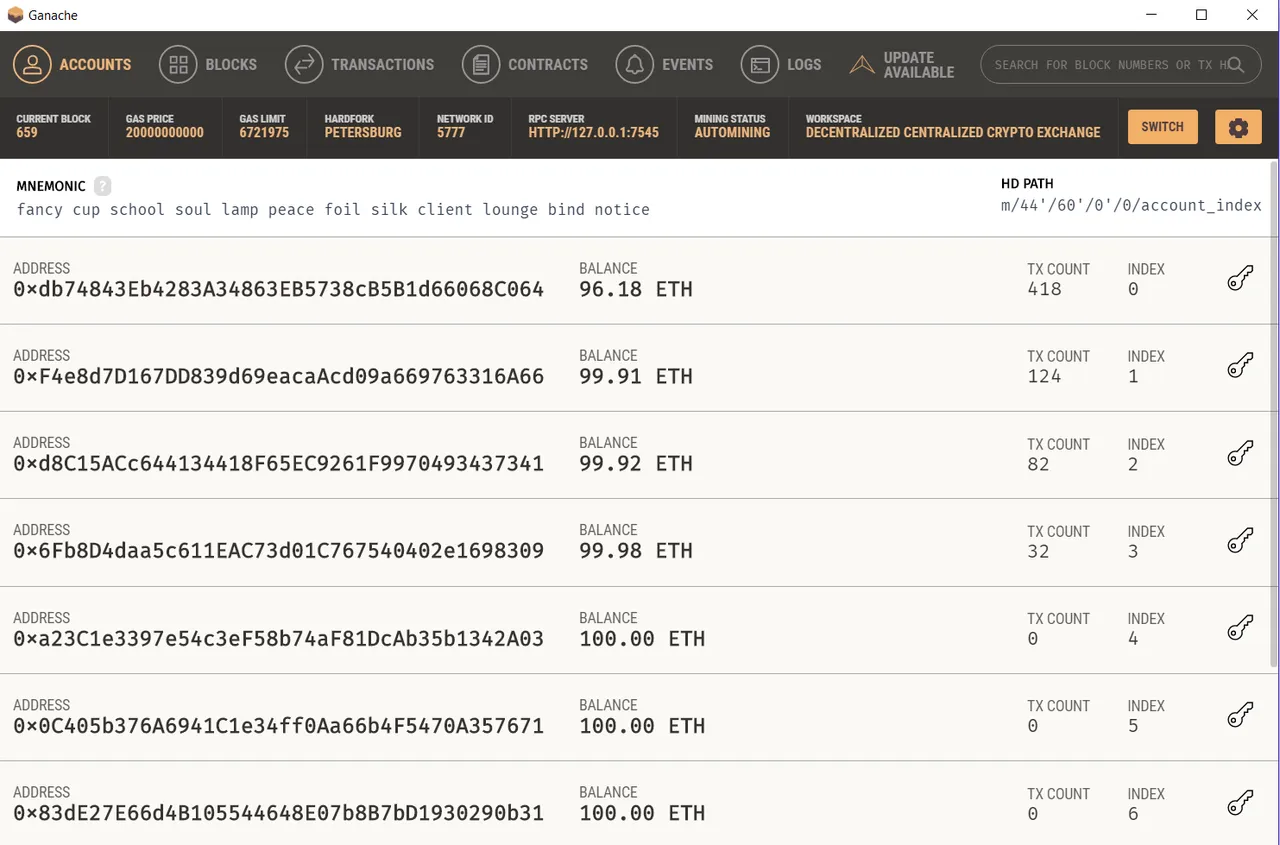
Task: Click the network ID value 5777
Action: coord(451,132)
